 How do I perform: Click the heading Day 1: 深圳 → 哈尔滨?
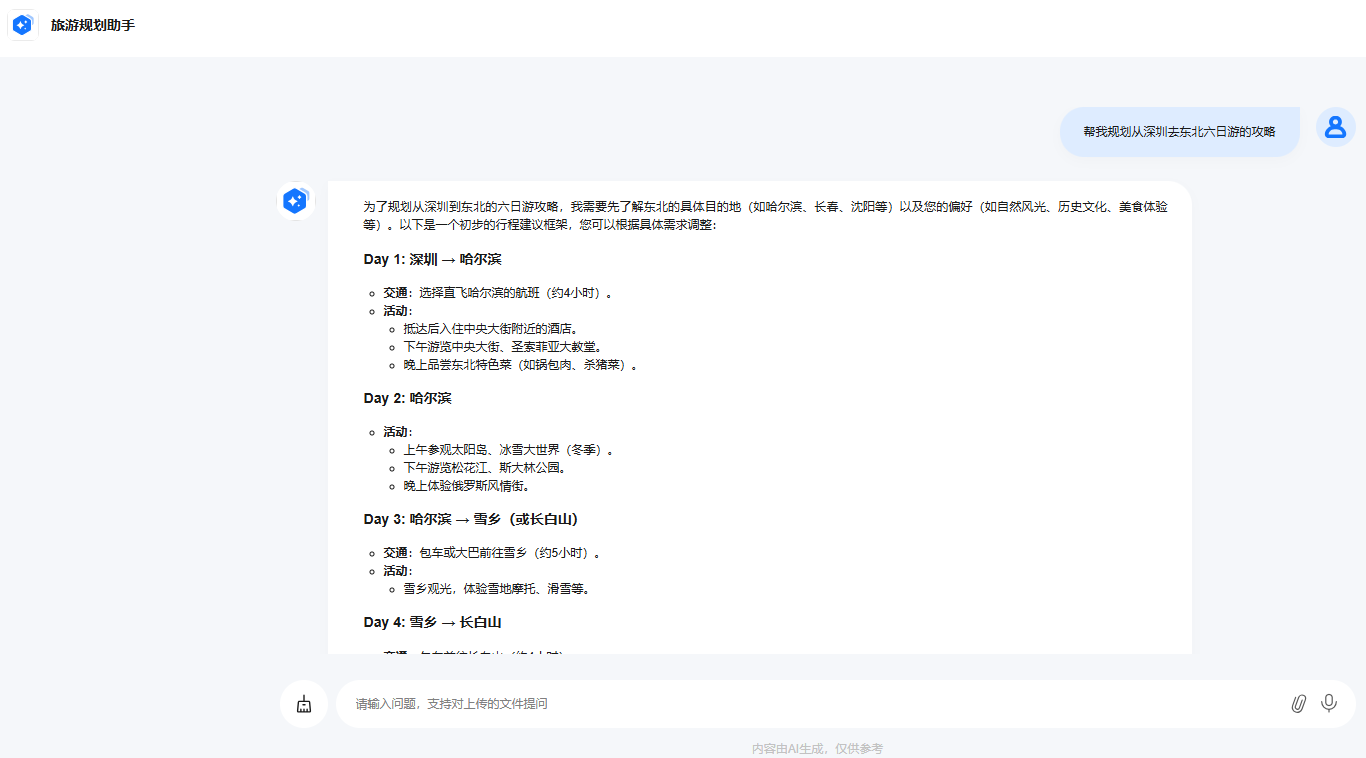[x=432, y=259]
